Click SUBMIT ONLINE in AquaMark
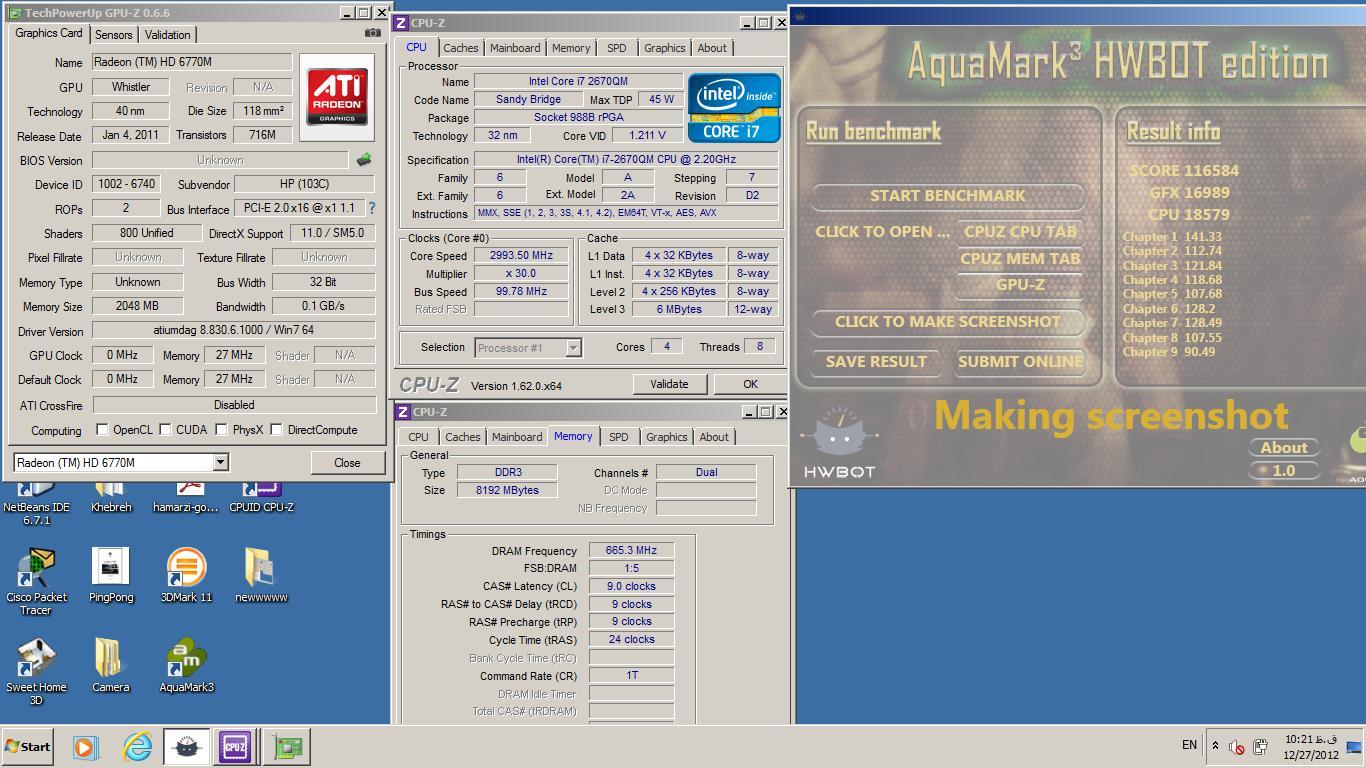 click(1020, 362)
